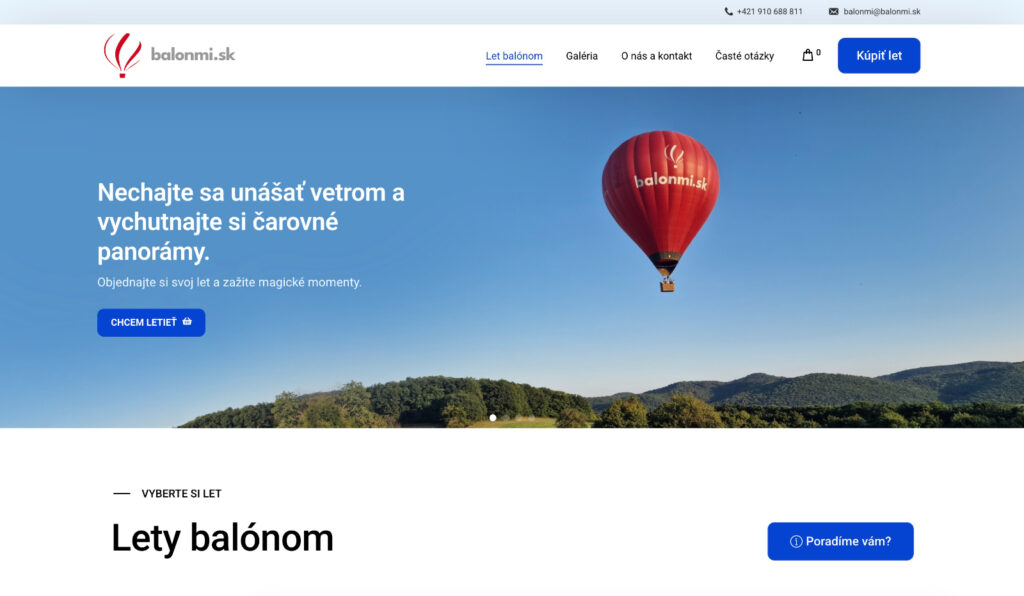Click the Kúpiť let button
1024x596 pixels.
879,55
